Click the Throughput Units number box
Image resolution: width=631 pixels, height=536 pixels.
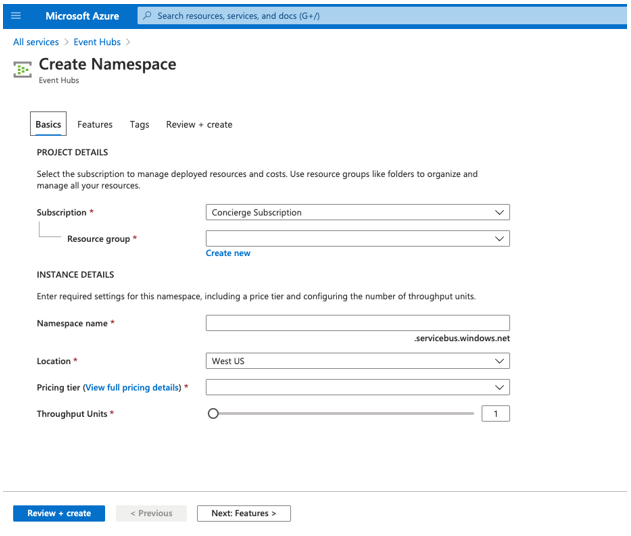(x=495, y=413)
